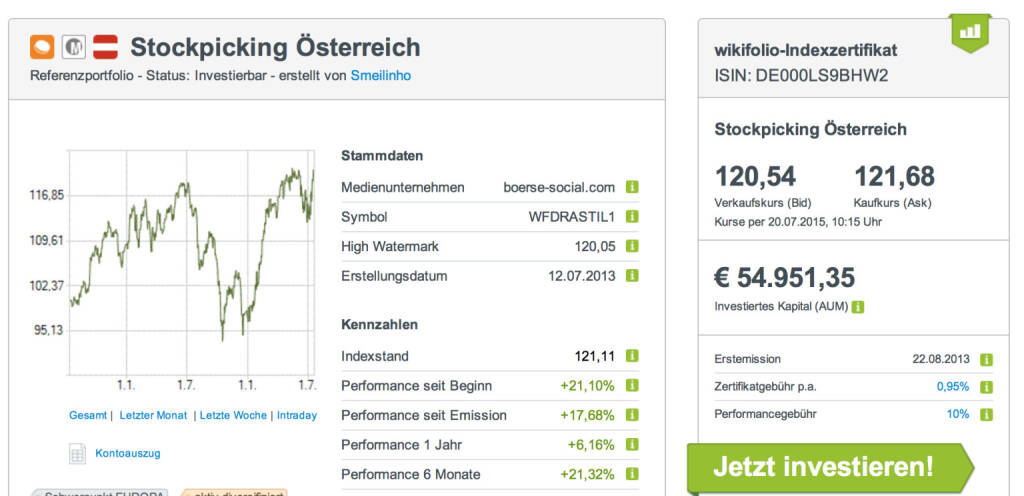Image resolution: width=1024 pixels, height=496 pixels.
Task: Click the Austrian flag icon
Action: pos(105,46)
